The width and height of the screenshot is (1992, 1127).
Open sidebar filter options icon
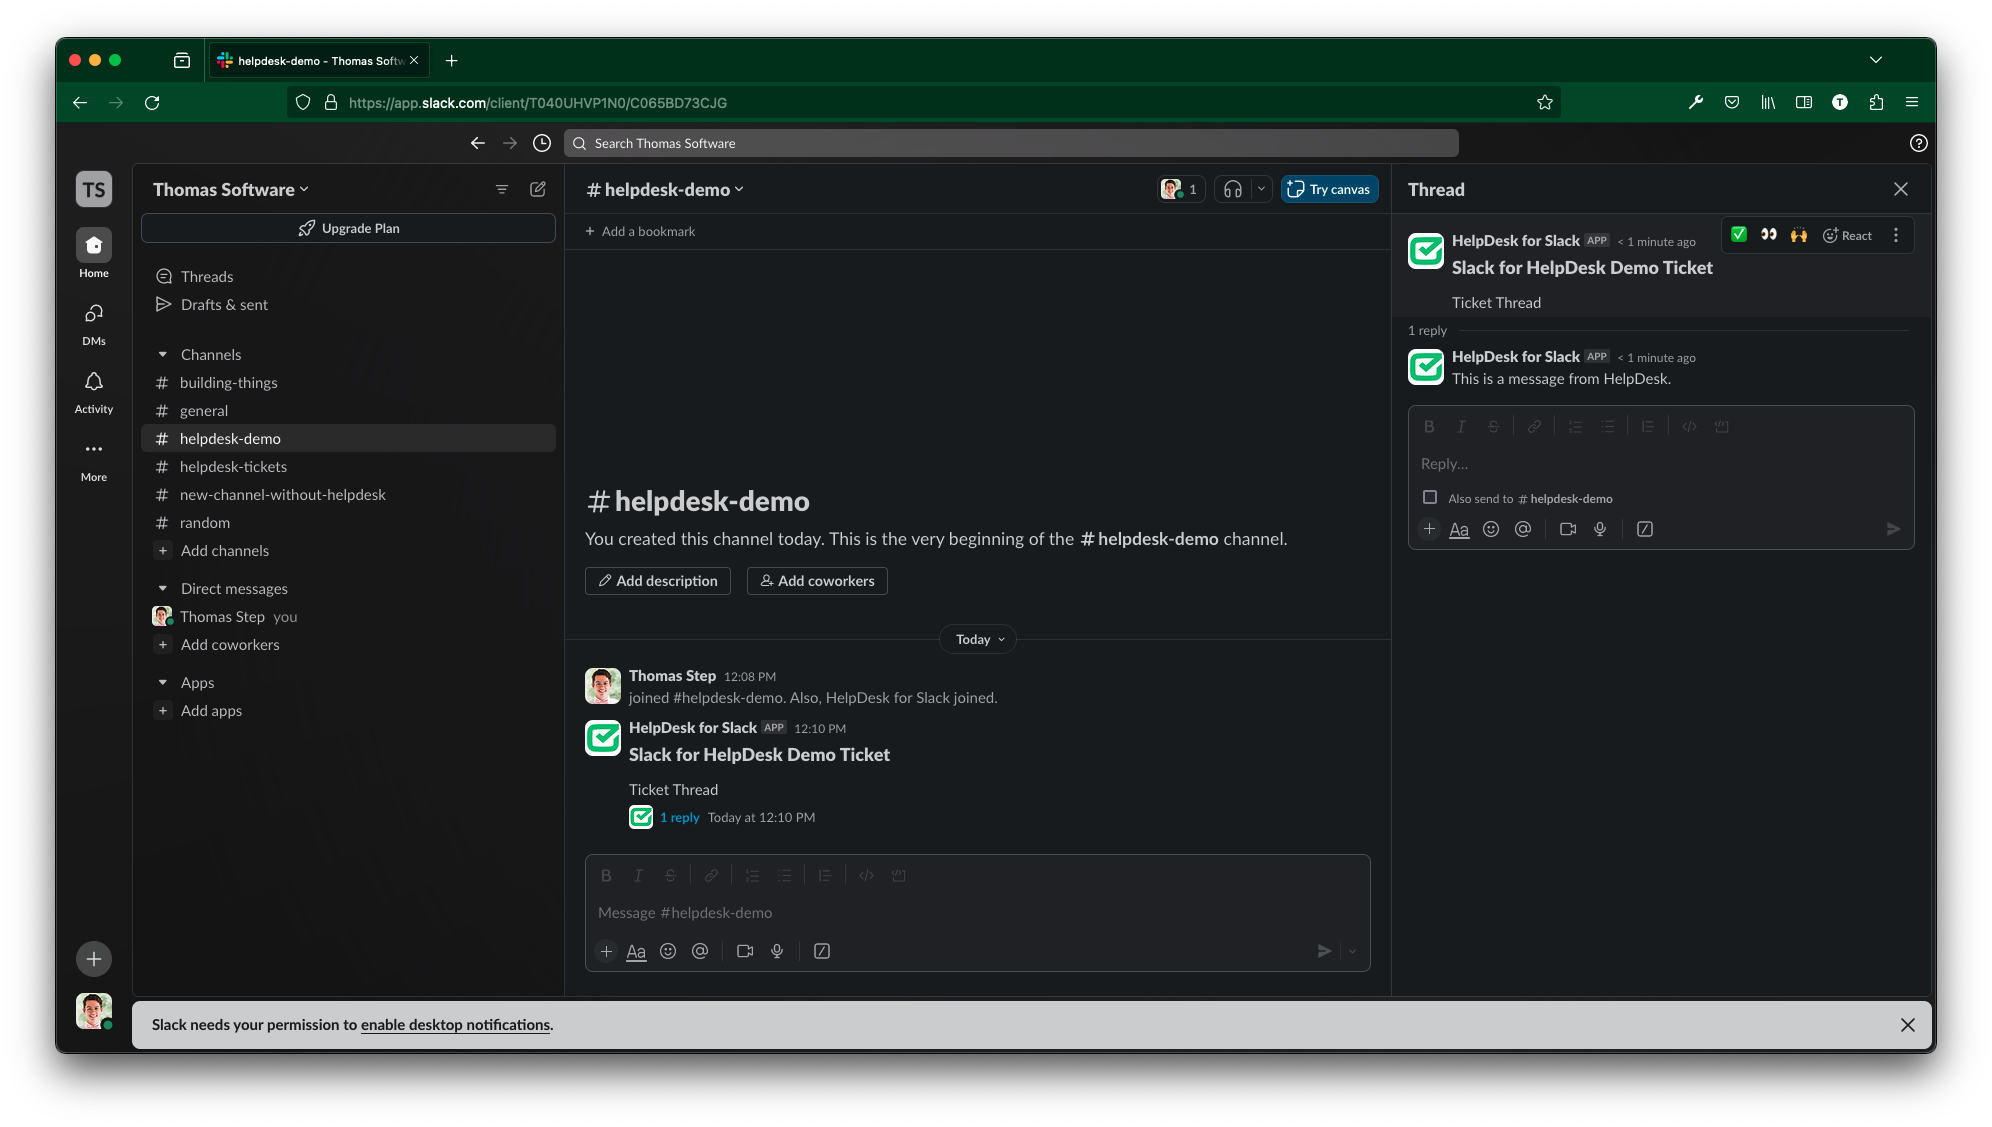click(502, 189)
